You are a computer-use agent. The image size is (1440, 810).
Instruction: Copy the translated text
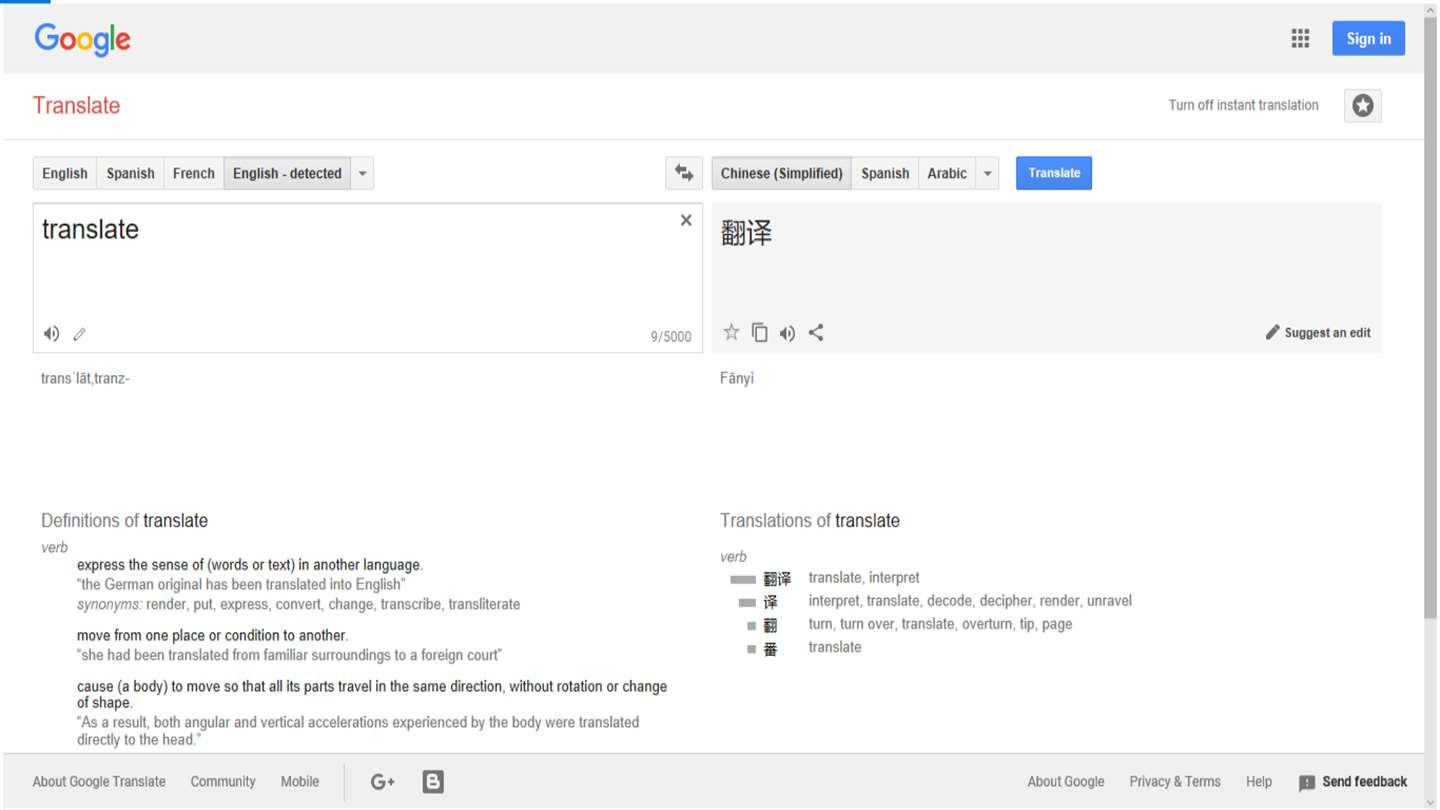[x=760, y=333]
